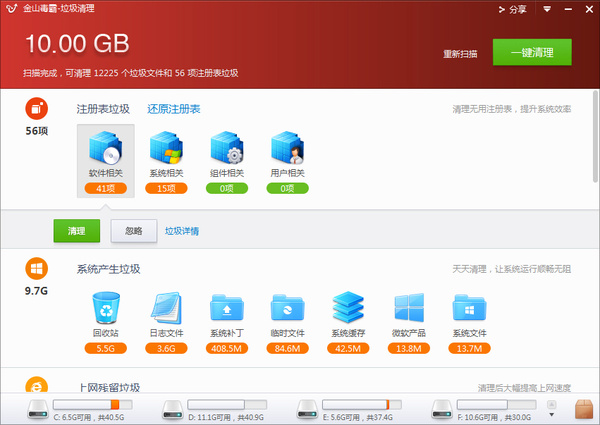Click the 注册表垃圾 red category icon
Viewport: 600px width, 425px height.
click(x=37, y=109)
